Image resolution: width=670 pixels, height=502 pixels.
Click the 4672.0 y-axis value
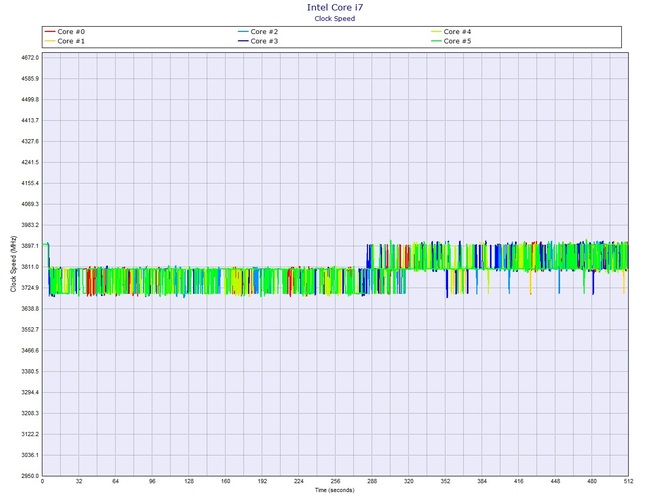[30, 57]
